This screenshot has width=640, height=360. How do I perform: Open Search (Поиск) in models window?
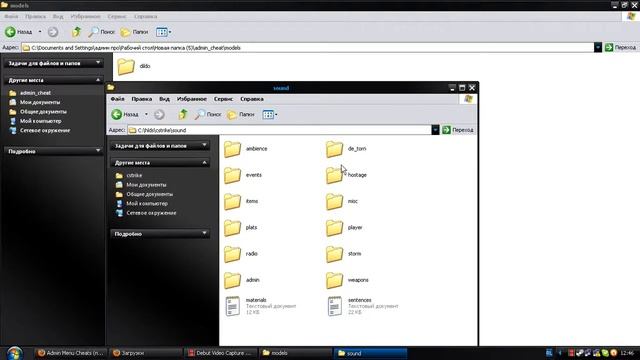[102, 32]
